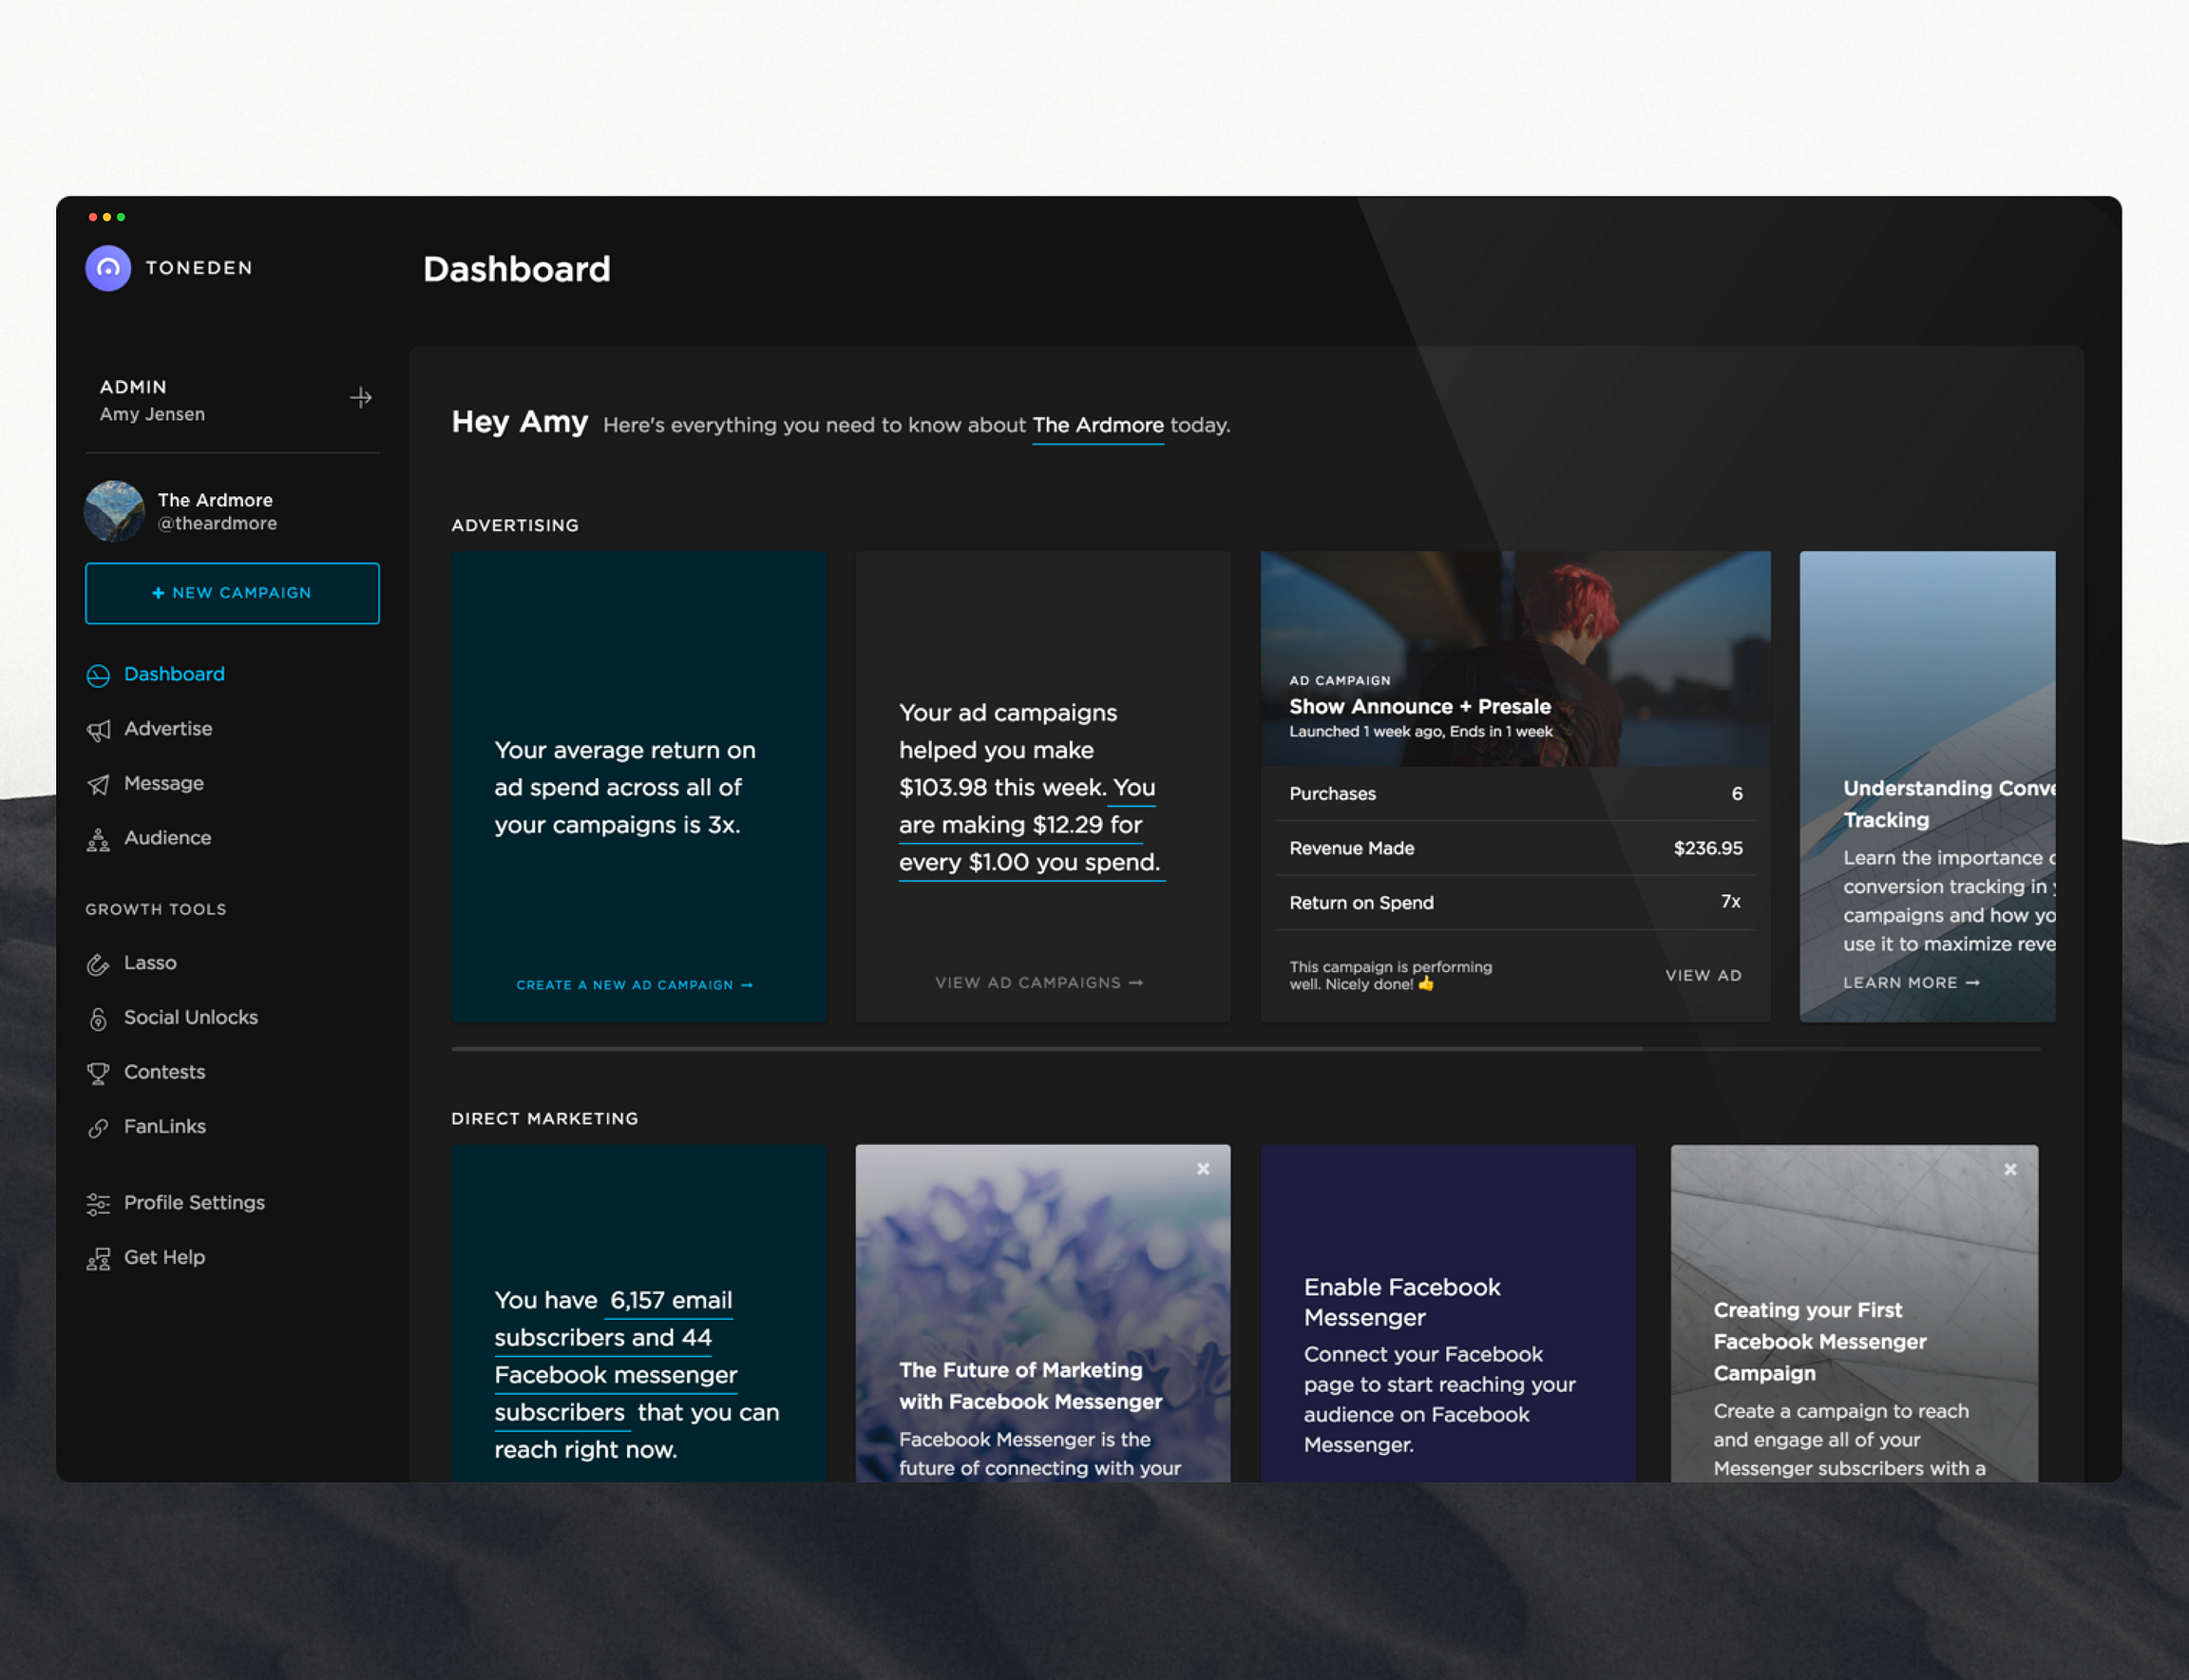Click View Ad on Show Announce campaign
Screen dimensions: 2189x1680
tap(1703, 975)
